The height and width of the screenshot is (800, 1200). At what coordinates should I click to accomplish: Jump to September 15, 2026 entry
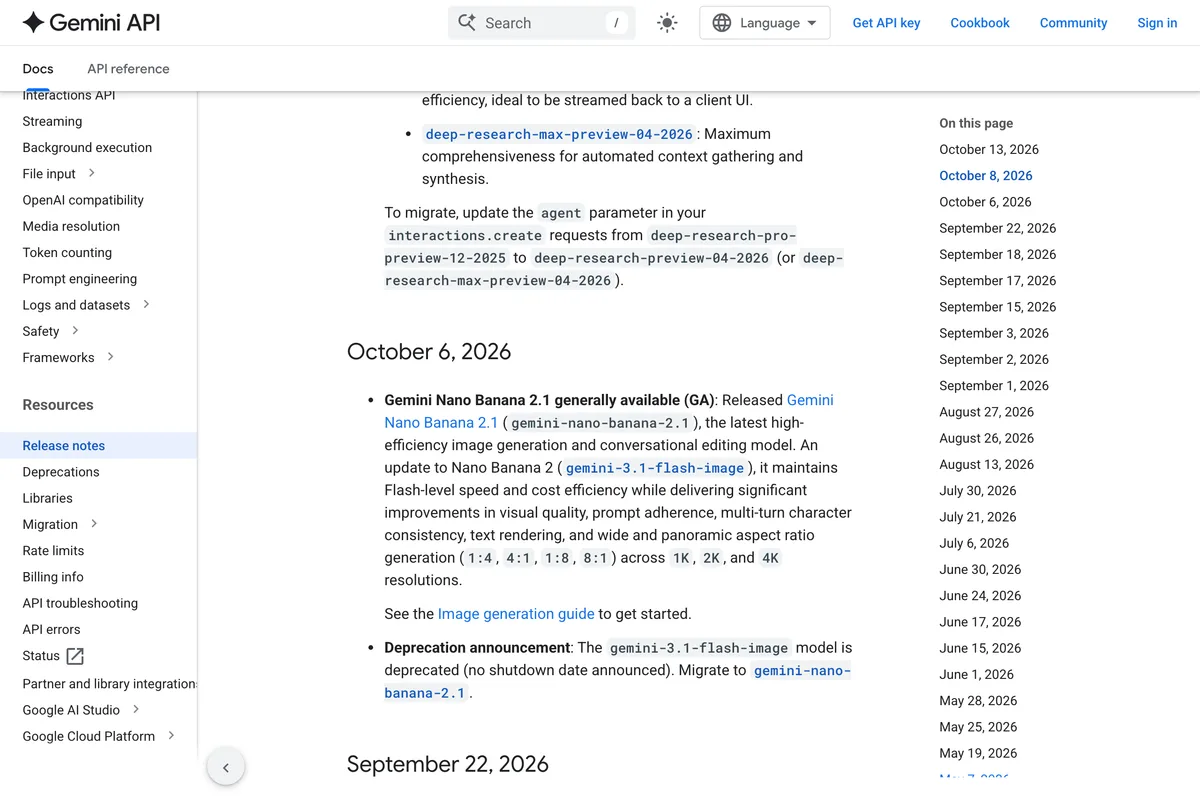(x=998, y=307)
